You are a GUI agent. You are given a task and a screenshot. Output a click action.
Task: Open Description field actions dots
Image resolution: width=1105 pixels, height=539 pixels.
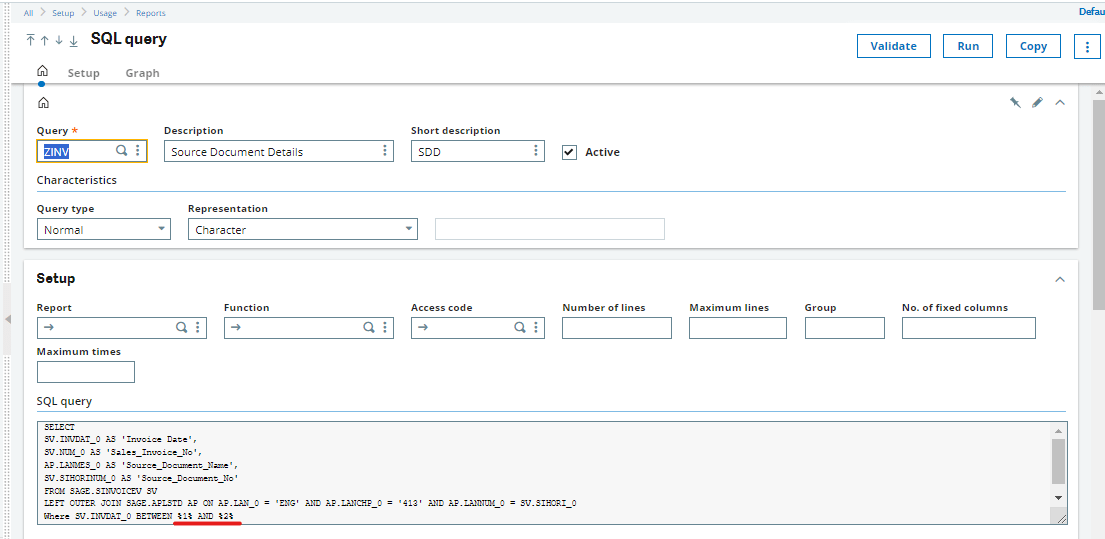[x=385, y=151]
